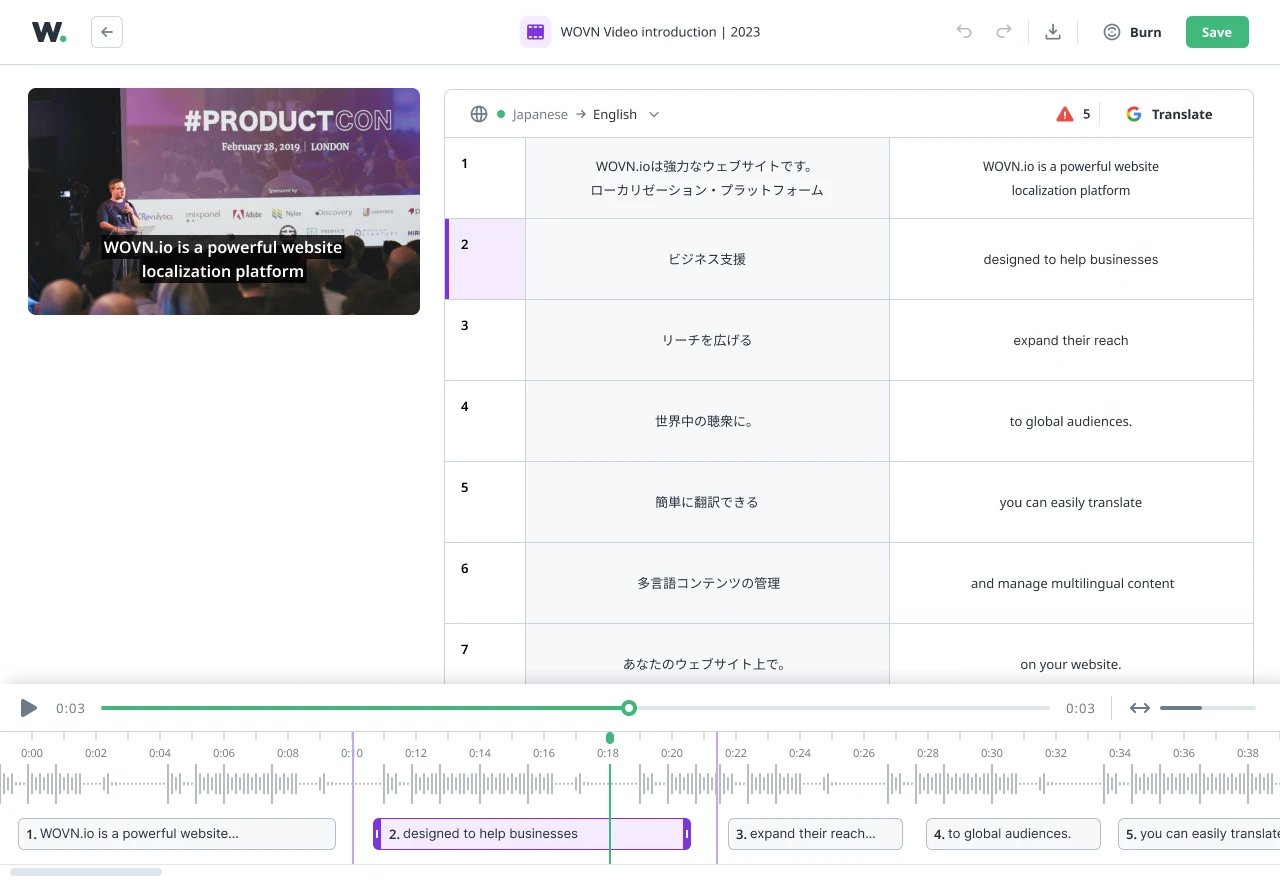Edit English cell 'to global audiences.'
This screenshot has height=880, width=1280.
coord(1071,421)
